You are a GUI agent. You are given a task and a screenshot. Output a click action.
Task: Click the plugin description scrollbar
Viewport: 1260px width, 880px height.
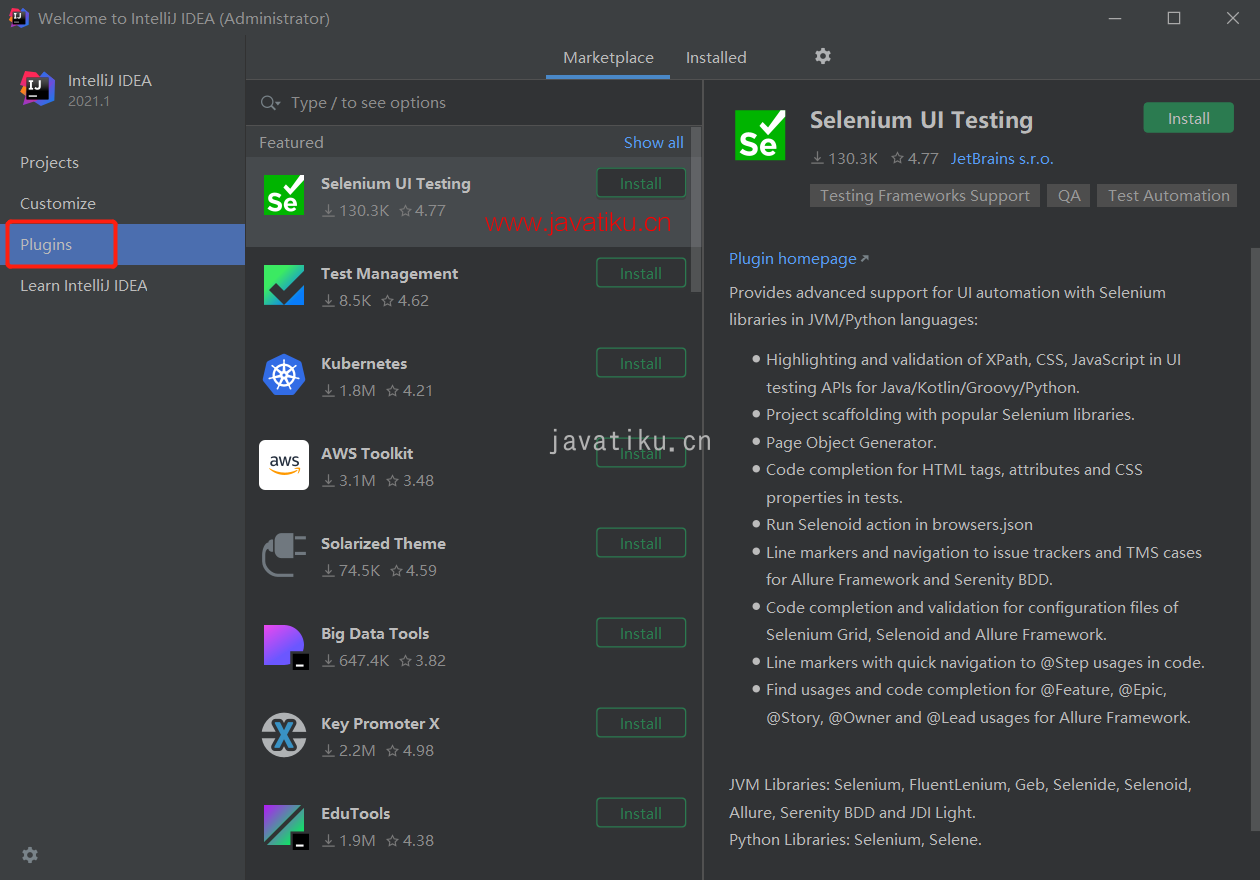click(x=1255, y=540)
